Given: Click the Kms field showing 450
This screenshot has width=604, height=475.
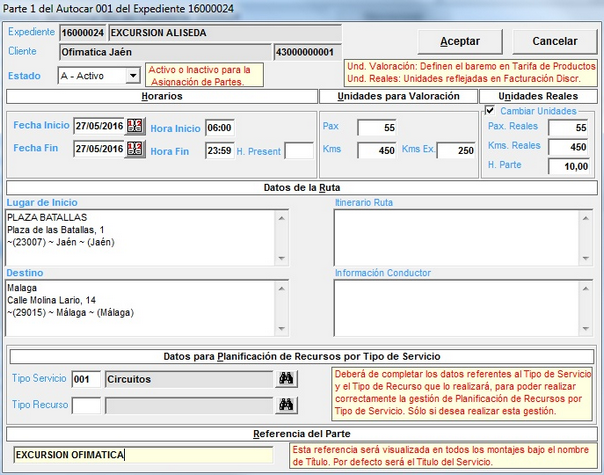Looking at the screenshot, I should pyautogui.click(x=377, y=150).
